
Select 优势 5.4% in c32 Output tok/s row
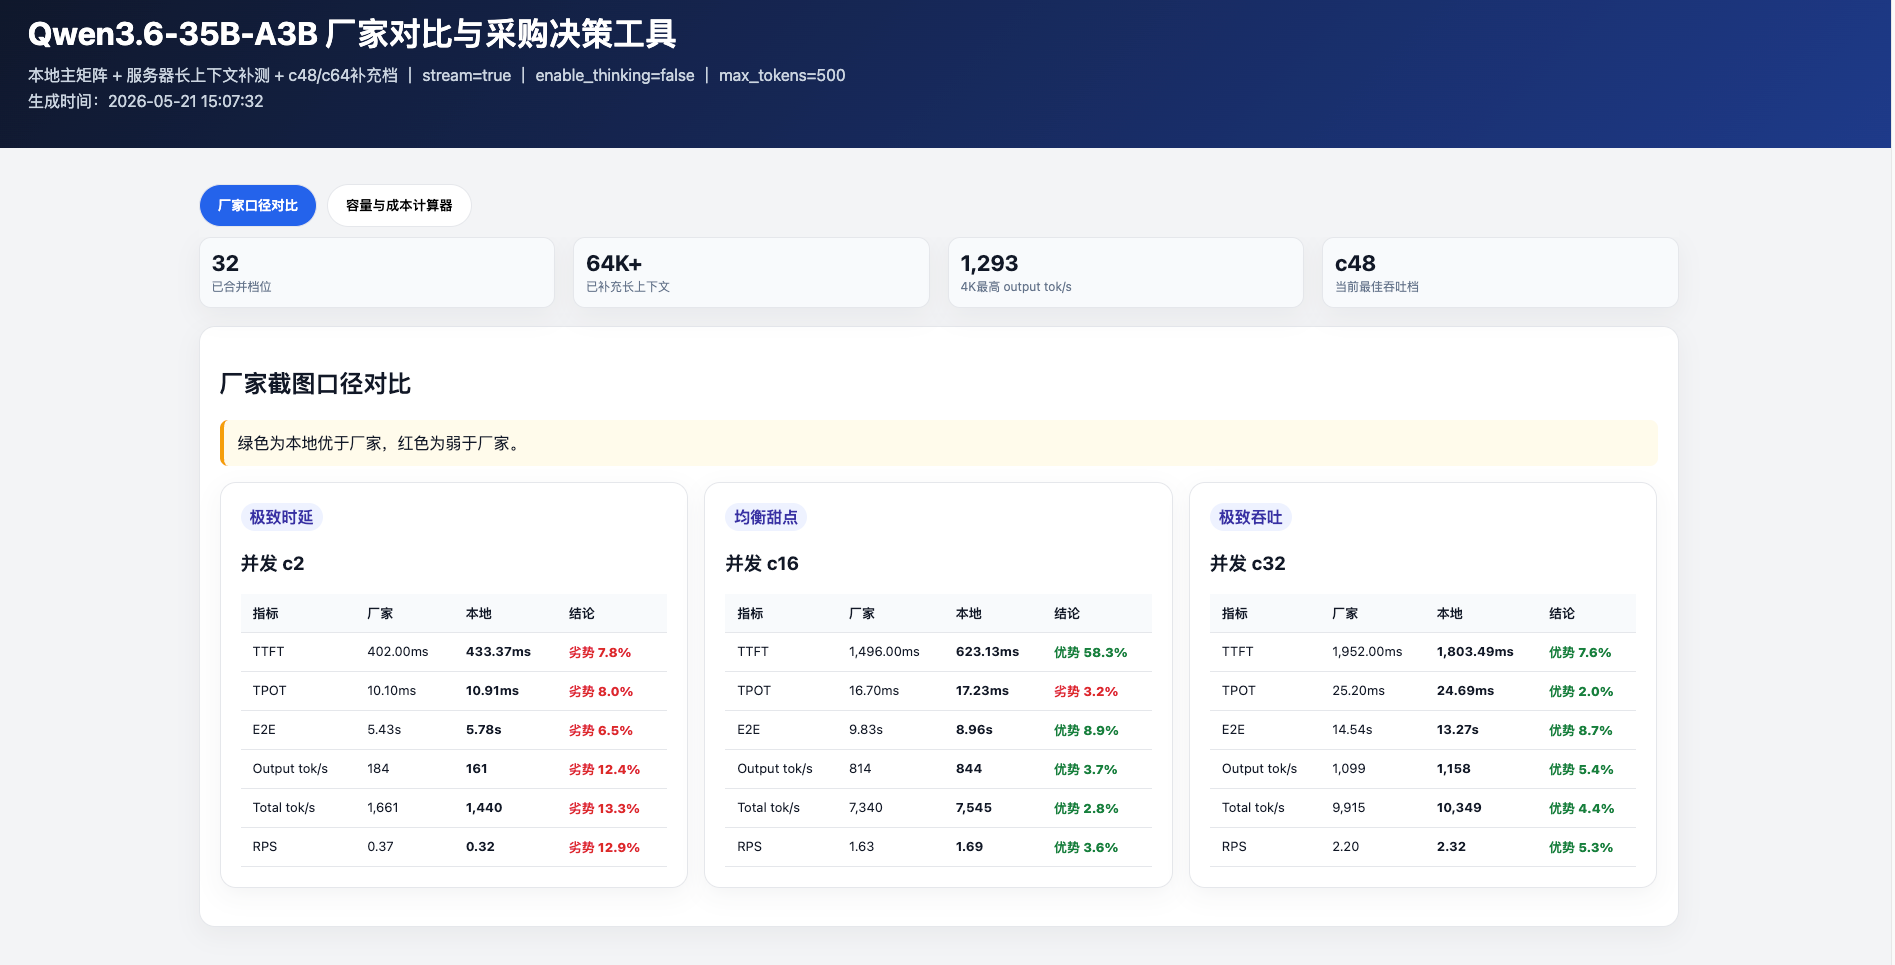click(1581, 769)
